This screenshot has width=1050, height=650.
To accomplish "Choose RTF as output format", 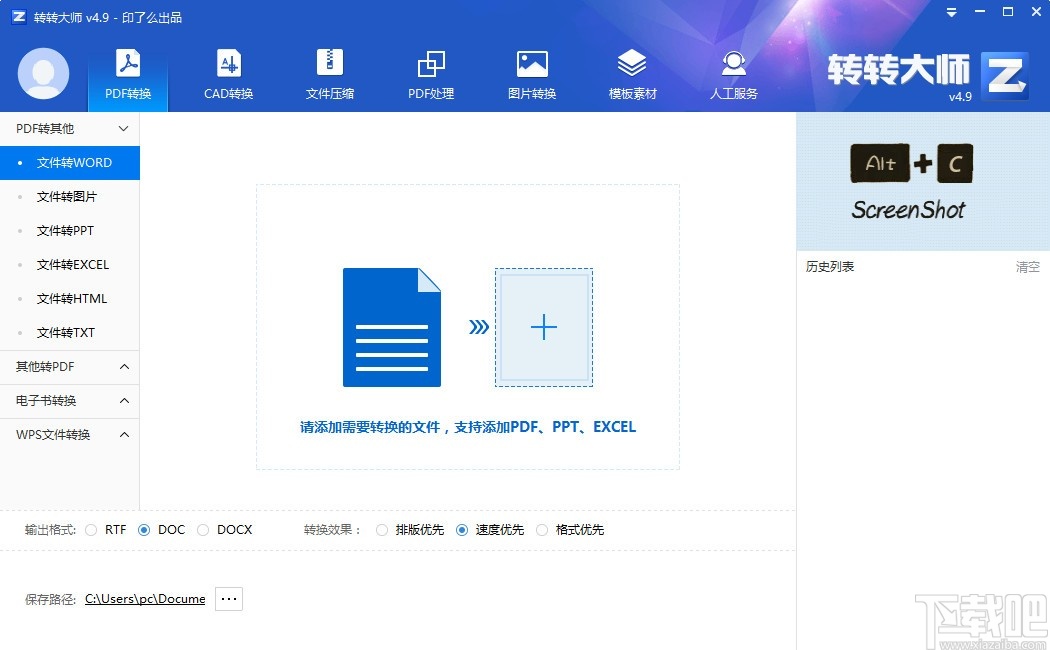I will click(x=91, y=530).
